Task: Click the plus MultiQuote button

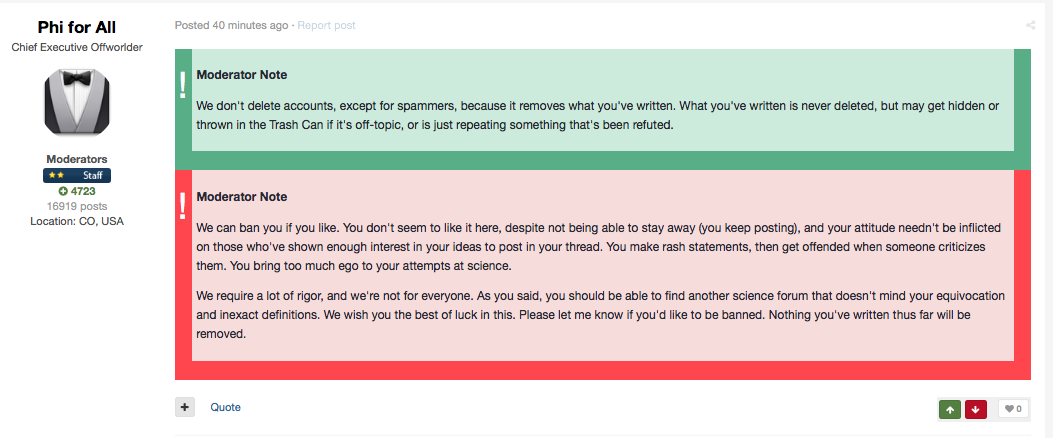Action: point(185,407)
